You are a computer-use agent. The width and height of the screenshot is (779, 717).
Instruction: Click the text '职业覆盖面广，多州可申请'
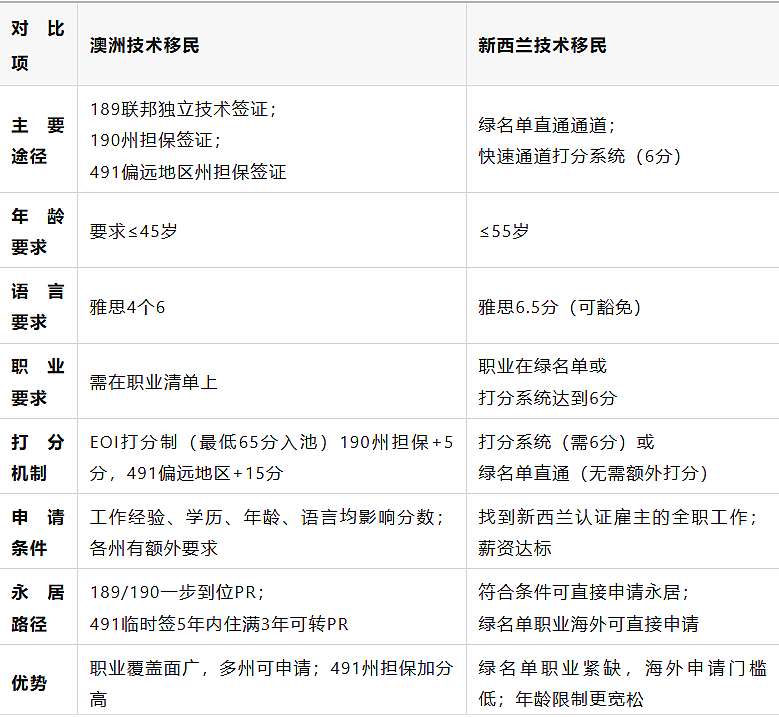(x=200, y=668)
